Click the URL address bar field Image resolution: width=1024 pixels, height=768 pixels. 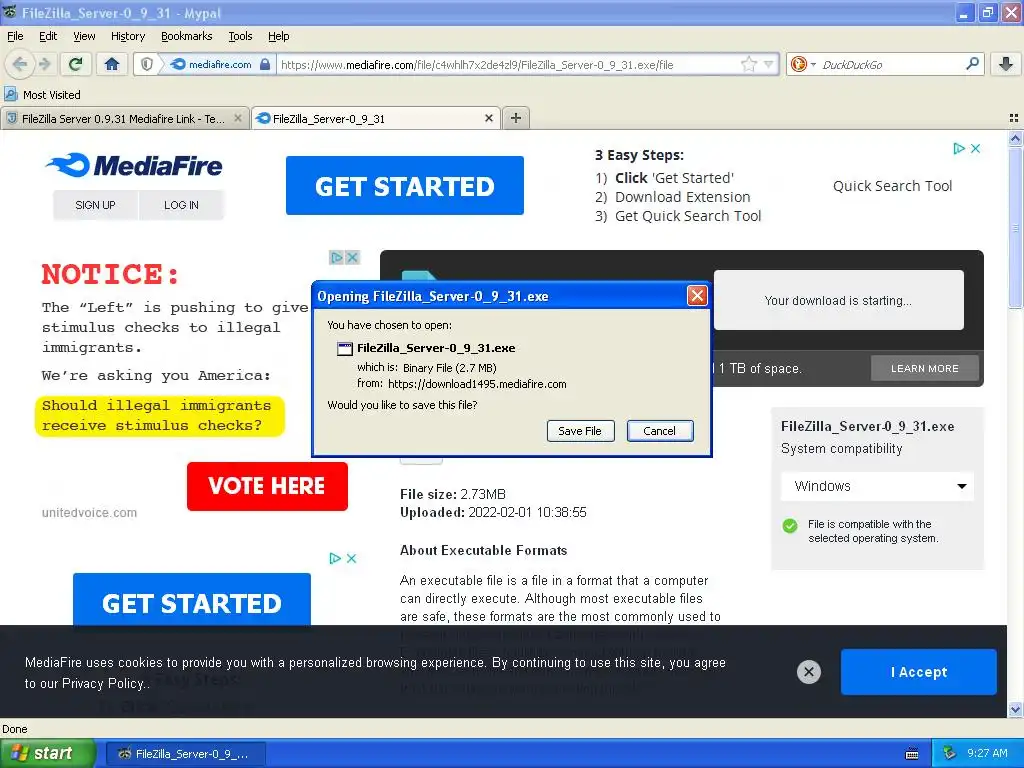[x=509, y=65]
